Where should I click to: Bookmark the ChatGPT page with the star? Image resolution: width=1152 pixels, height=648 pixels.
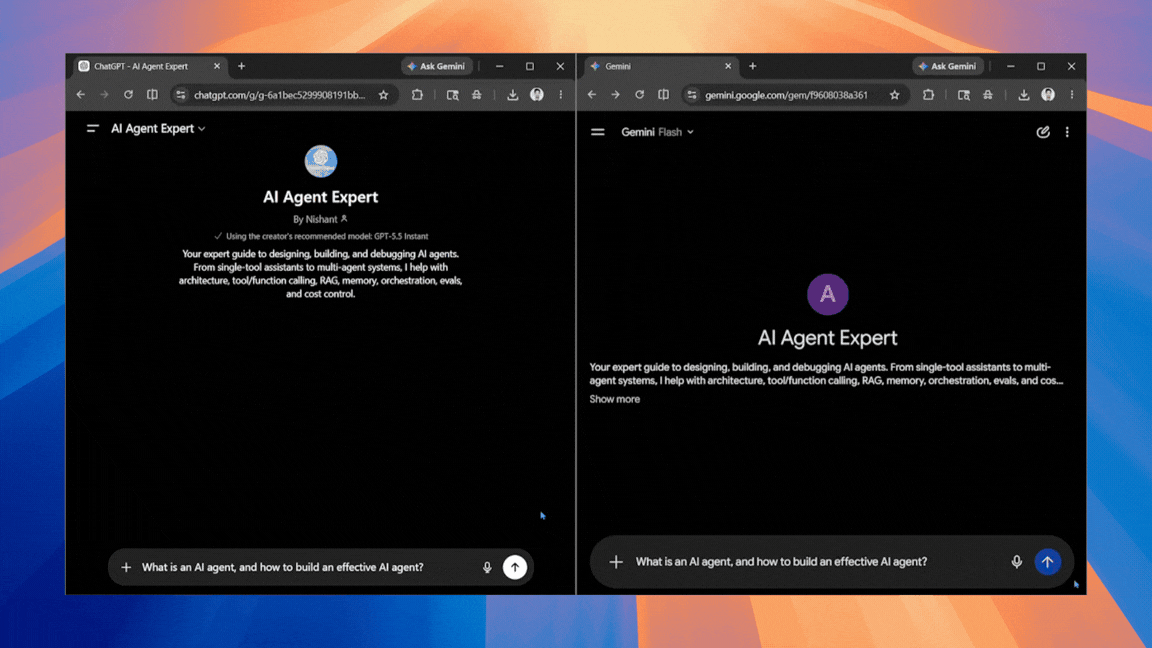click(384, 95)
